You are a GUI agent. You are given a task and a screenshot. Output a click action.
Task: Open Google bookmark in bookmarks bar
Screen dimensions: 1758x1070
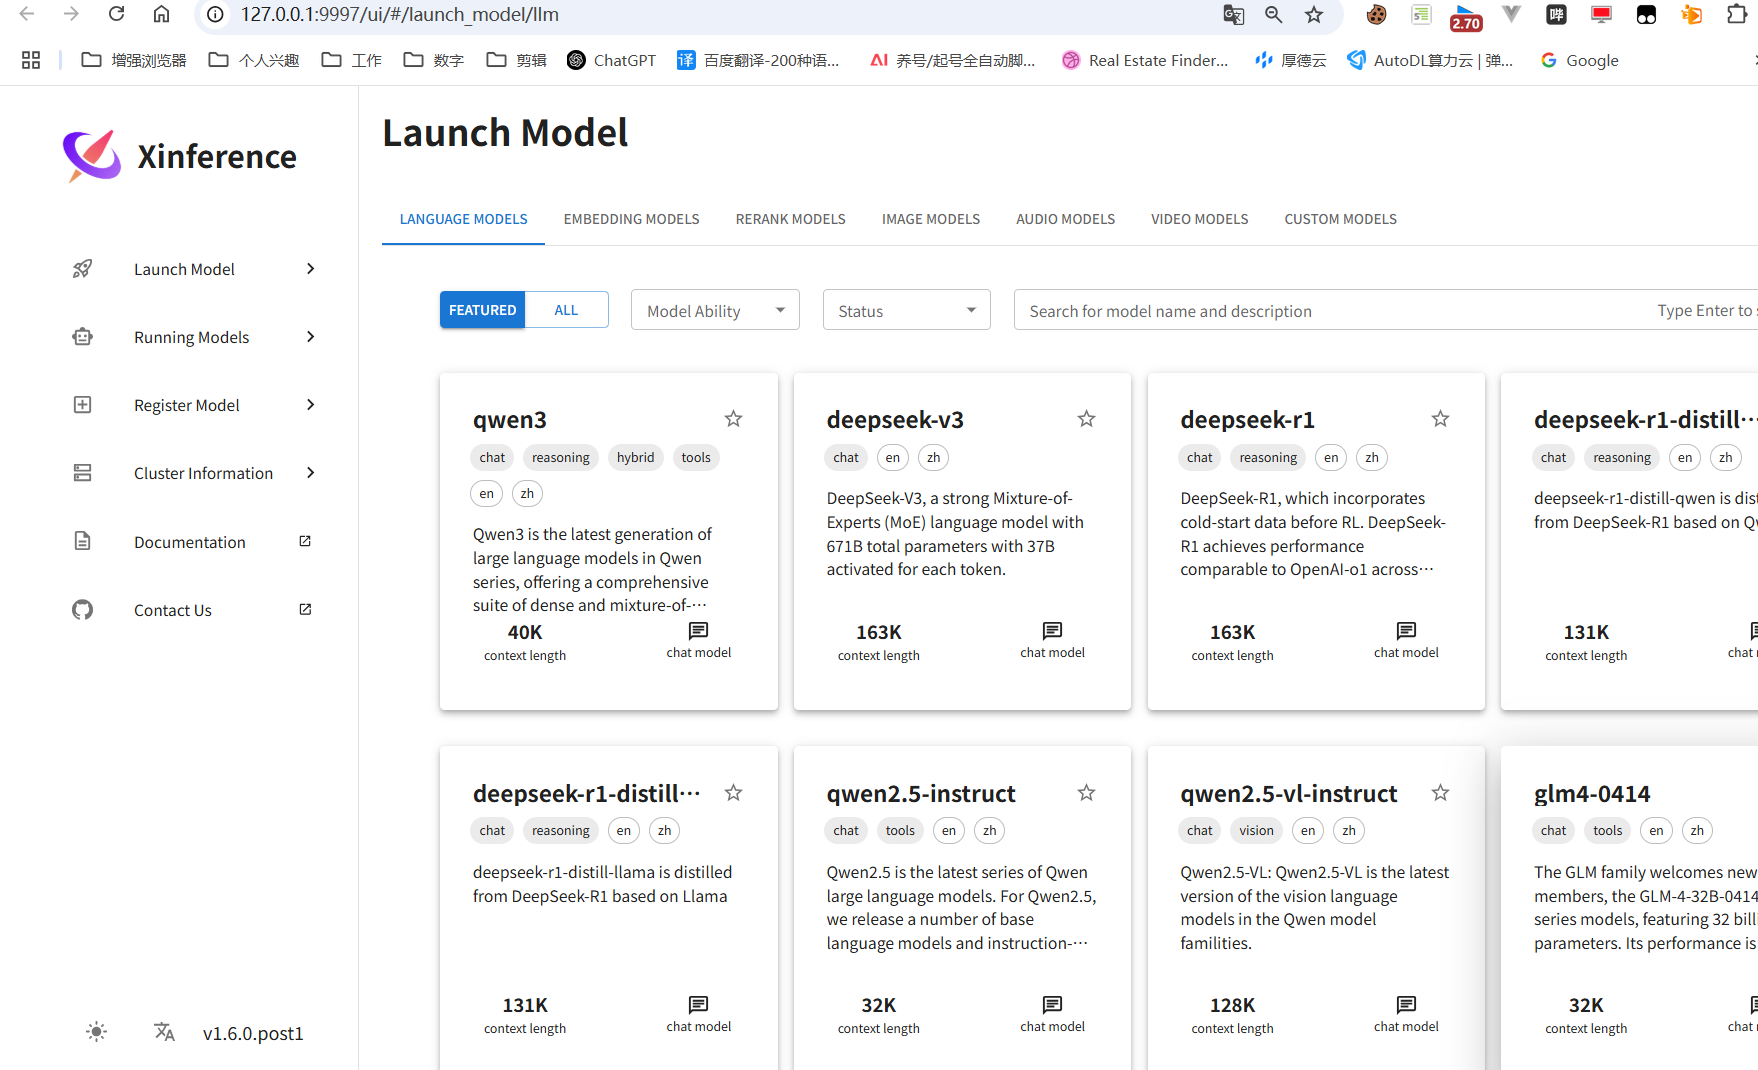1580,60
